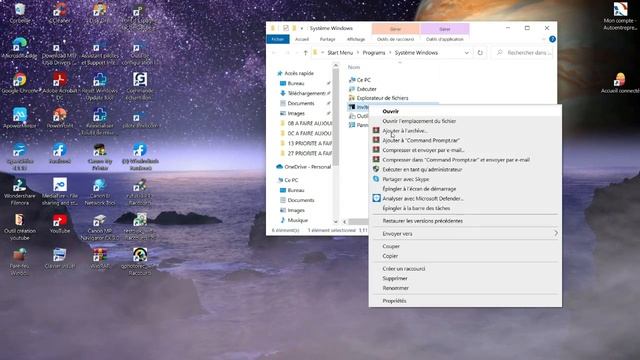Expand the Envoyer vers submenu
Viewport: 640px width, 360px height.
point(465,233)
